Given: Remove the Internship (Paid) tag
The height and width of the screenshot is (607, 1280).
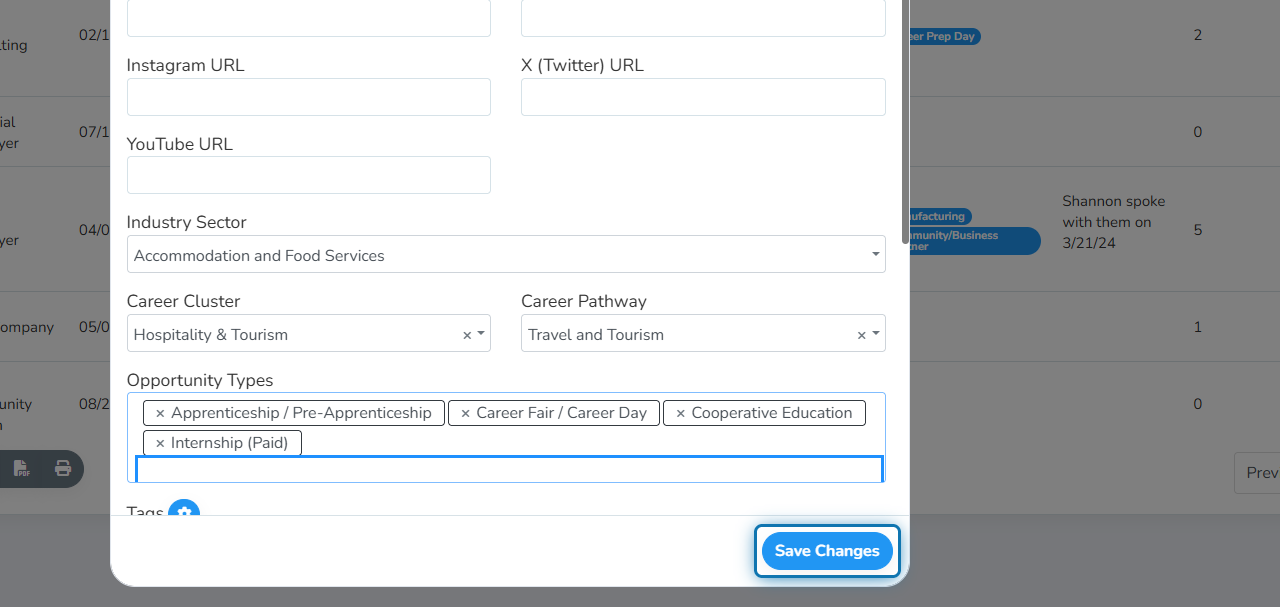Looking at the screenshot, I should 160,443.
